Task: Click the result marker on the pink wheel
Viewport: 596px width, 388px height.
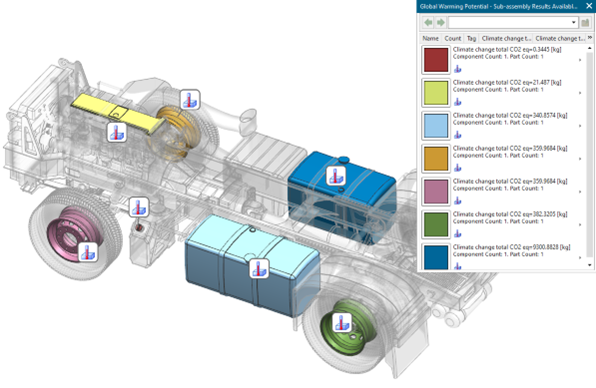Action: coord(88,252)
